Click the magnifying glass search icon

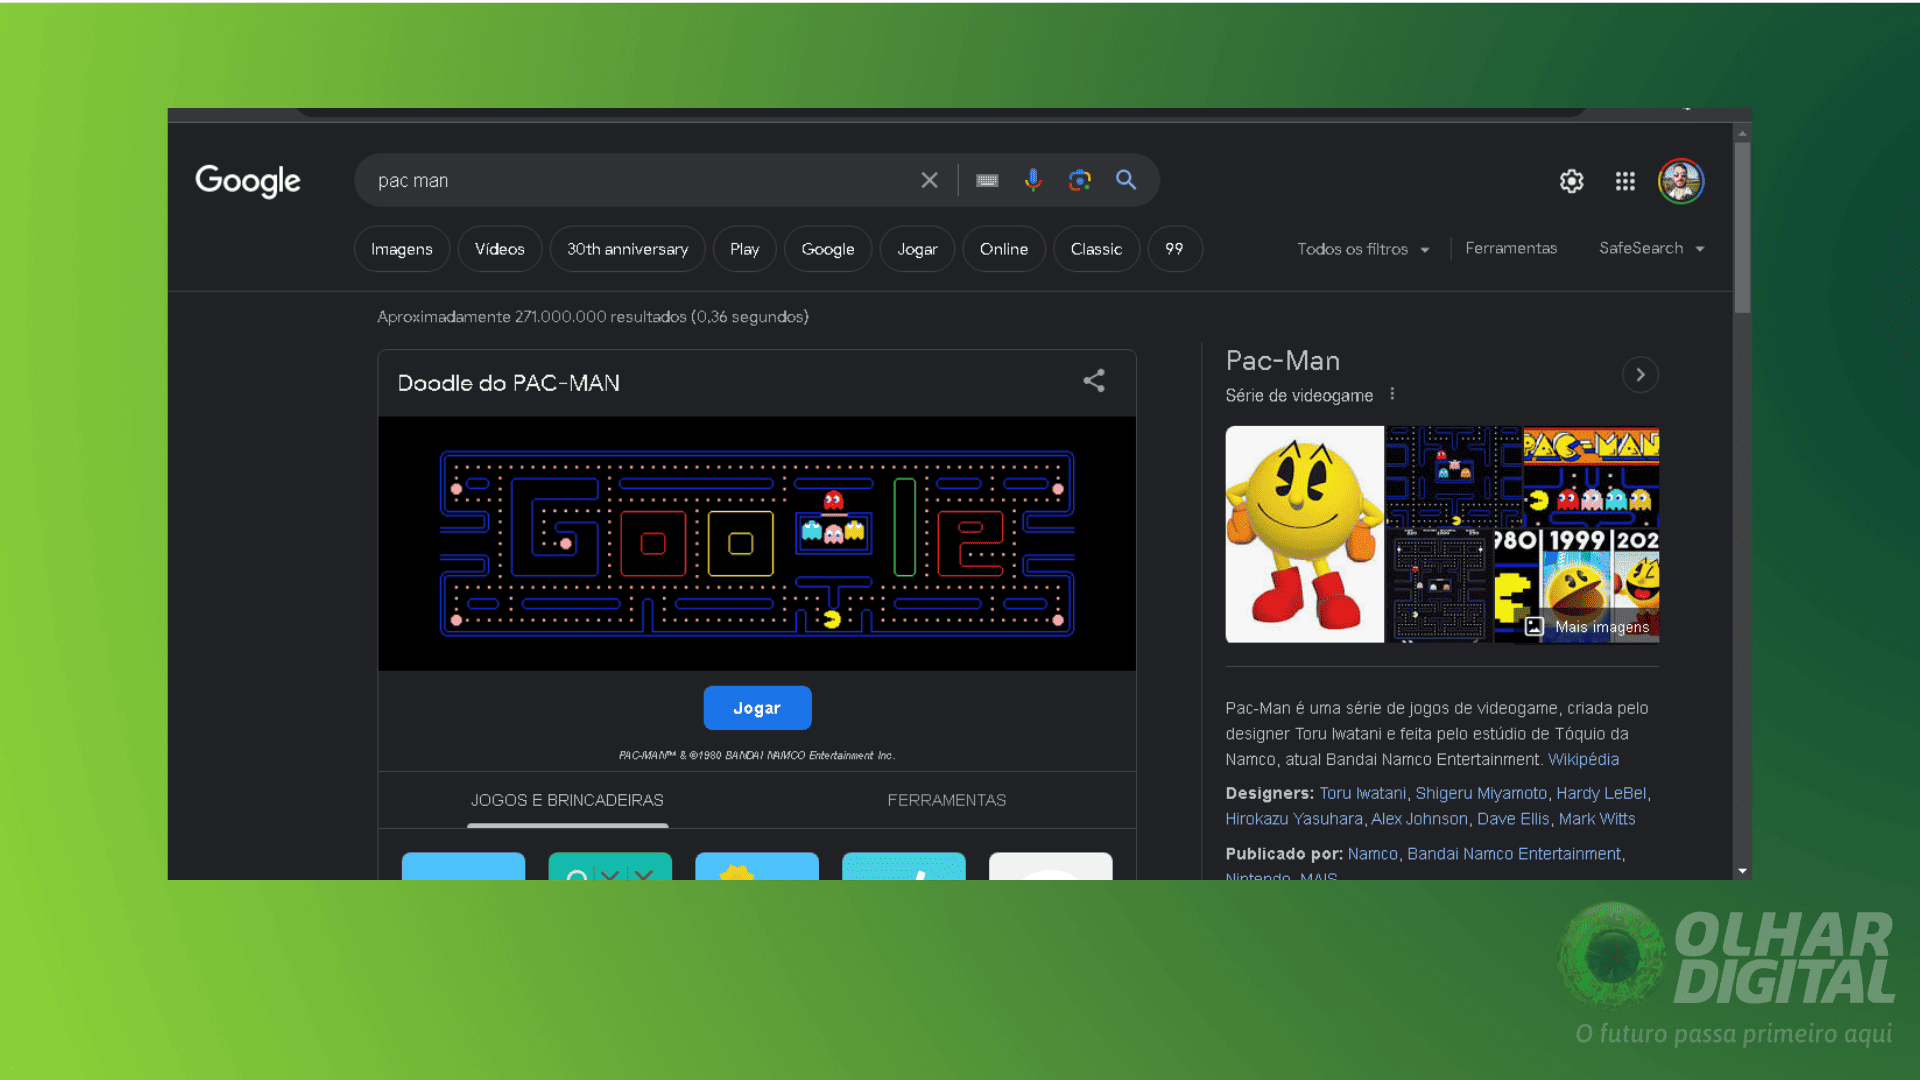pos(1125,180)
